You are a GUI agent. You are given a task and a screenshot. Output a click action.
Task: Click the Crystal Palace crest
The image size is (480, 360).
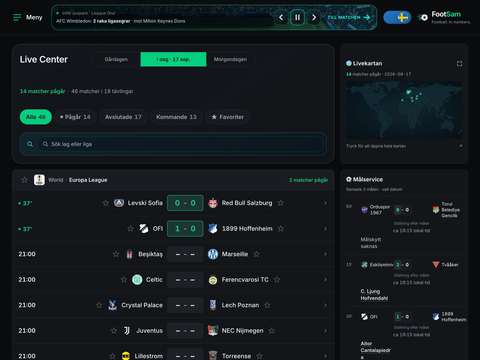click(113, 305)
